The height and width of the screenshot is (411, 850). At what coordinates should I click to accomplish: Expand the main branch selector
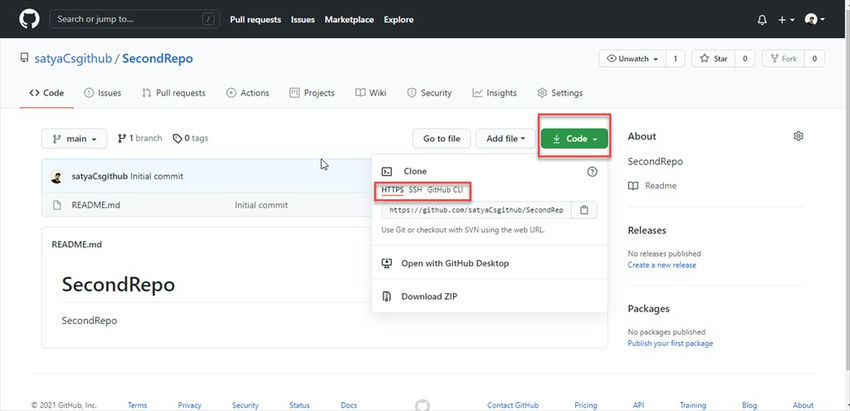[x=74, y=138]
